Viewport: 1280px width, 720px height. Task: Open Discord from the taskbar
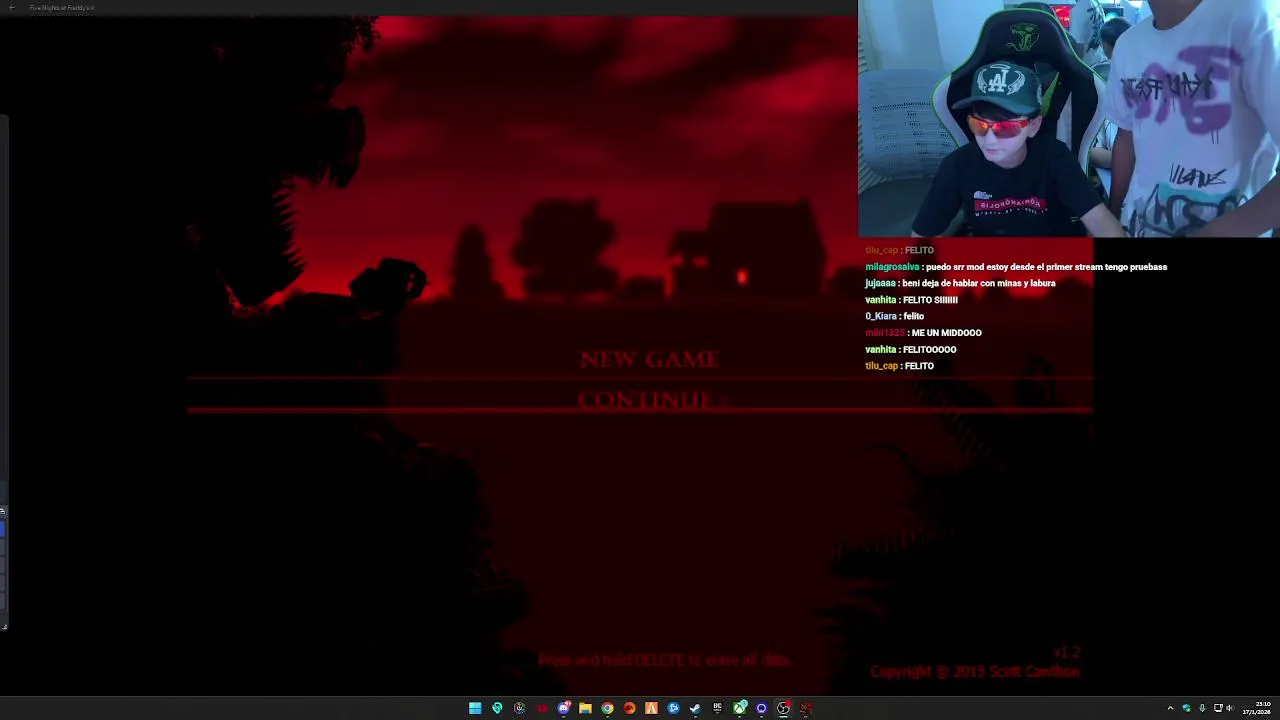(564, 708)
